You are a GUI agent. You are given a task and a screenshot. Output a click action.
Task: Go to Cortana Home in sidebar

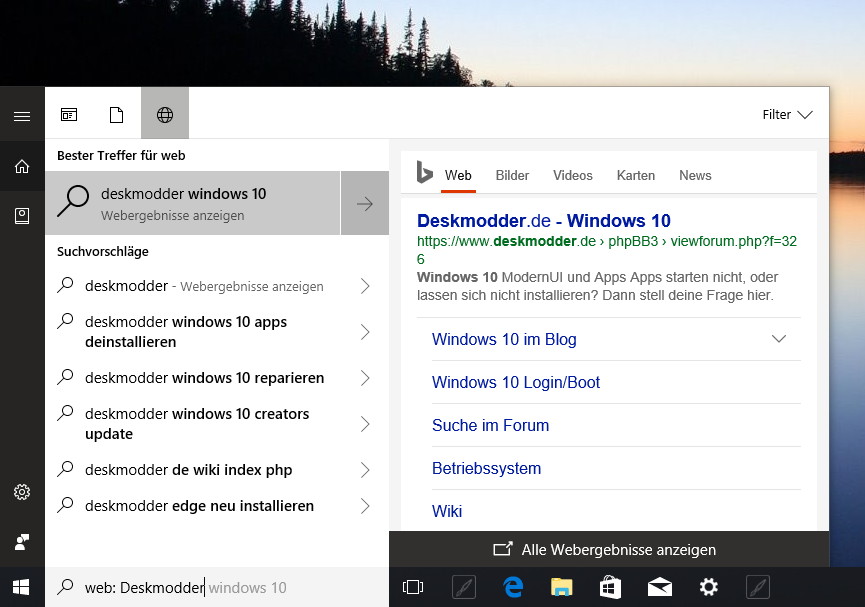(x=22, y=166)
